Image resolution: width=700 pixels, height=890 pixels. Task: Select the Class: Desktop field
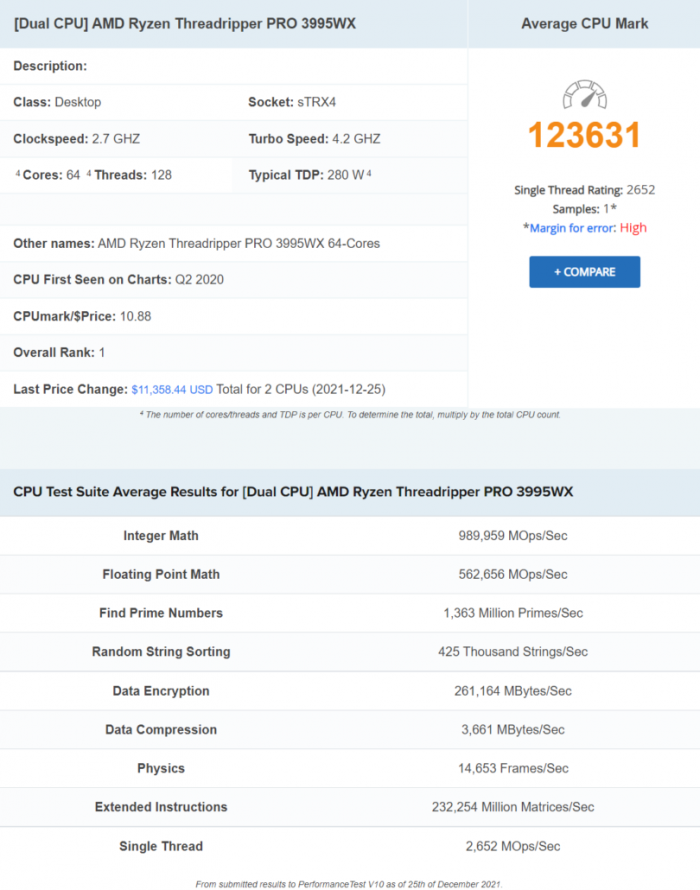point(57,102)
